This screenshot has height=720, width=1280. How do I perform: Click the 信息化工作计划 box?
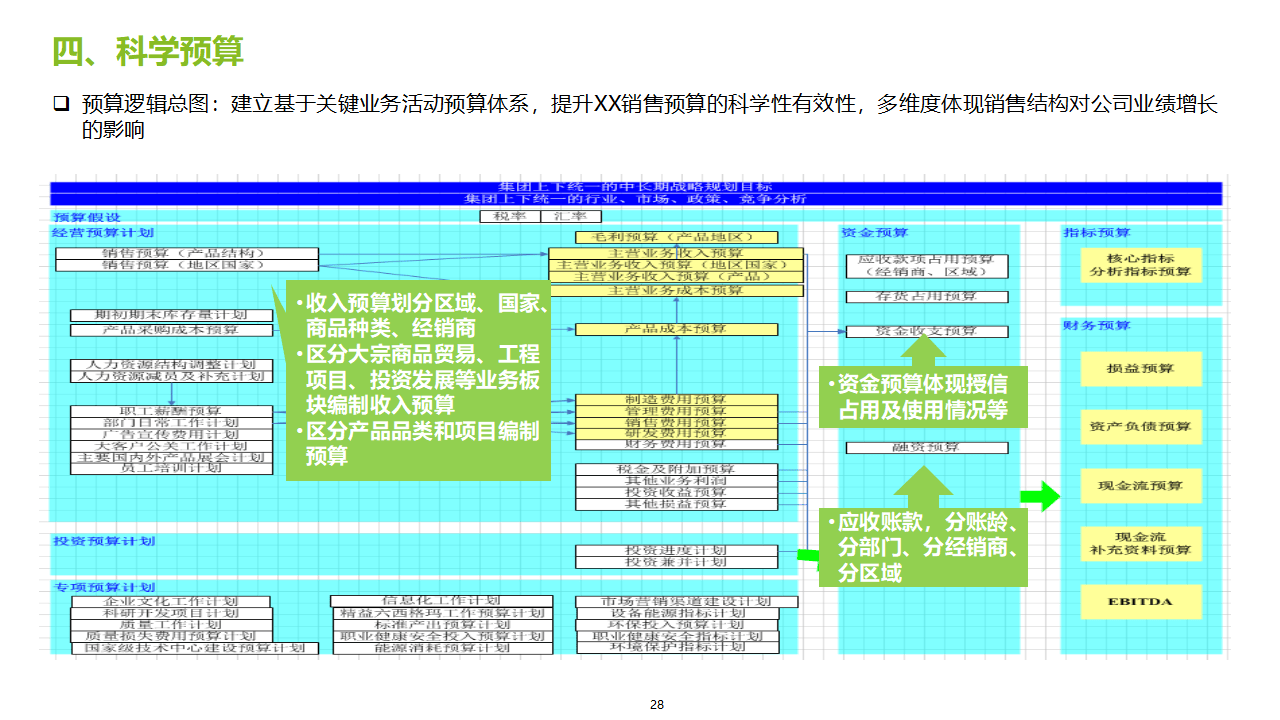(x=440, y=601)
